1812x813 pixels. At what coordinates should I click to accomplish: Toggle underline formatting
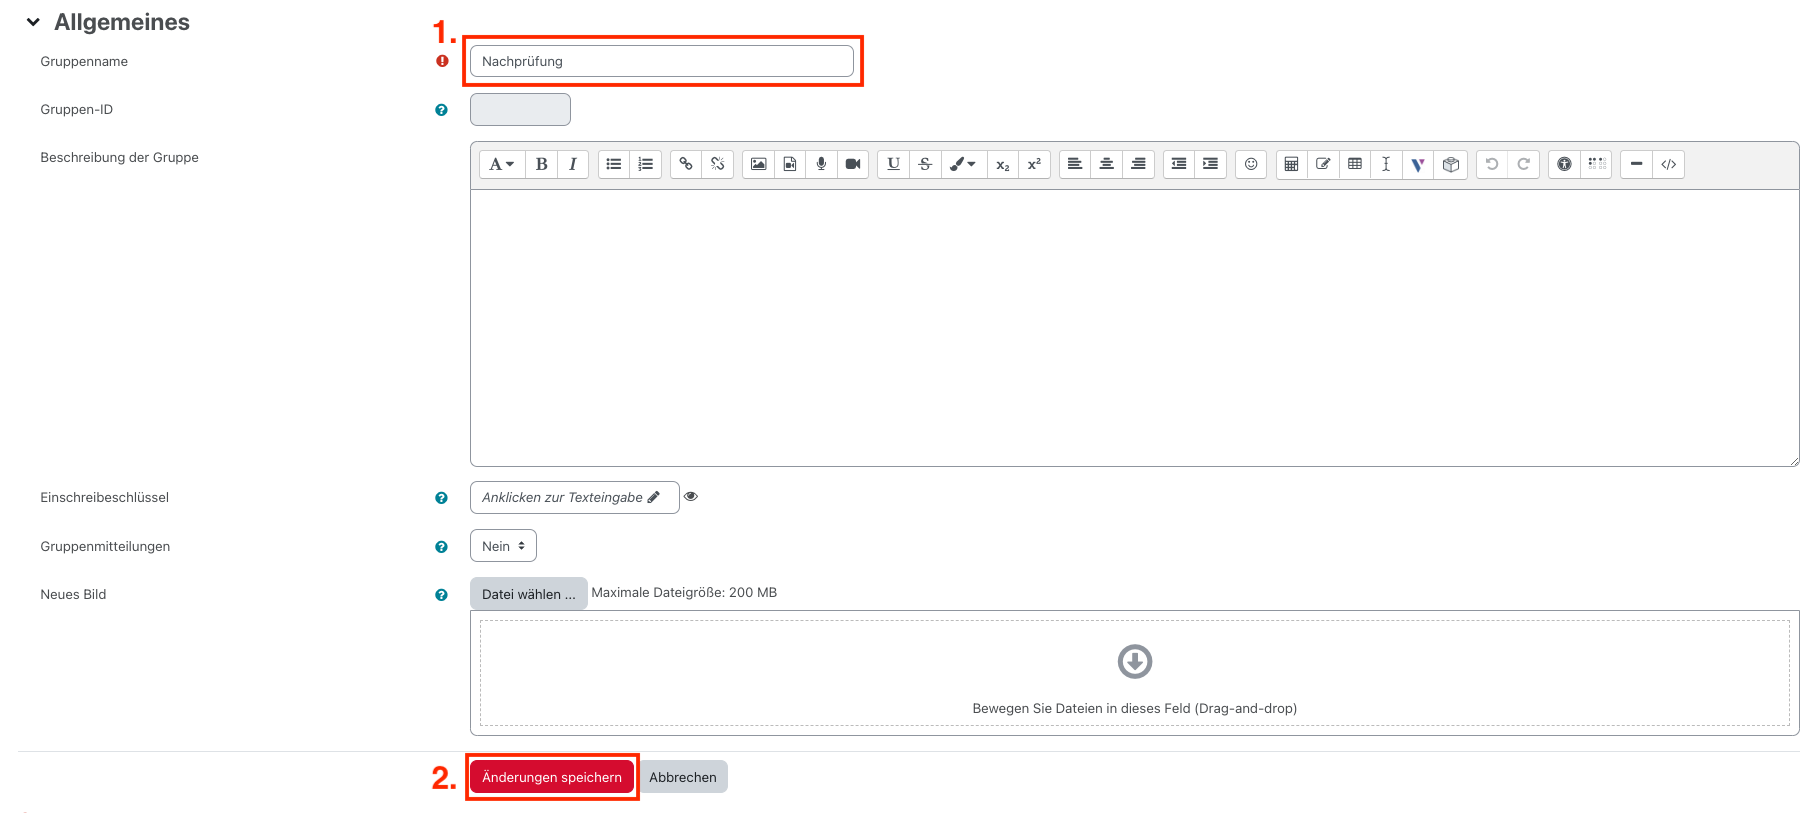tap(894, 164)
